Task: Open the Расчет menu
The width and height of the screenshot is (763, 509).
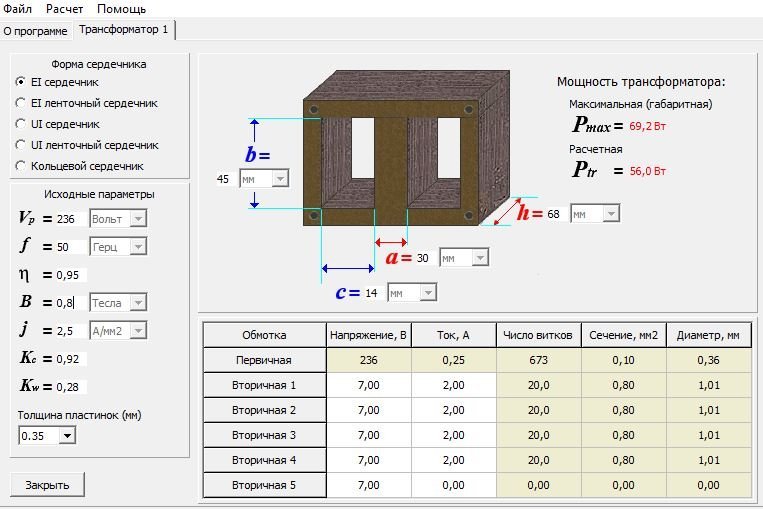Action: (64, 9)
